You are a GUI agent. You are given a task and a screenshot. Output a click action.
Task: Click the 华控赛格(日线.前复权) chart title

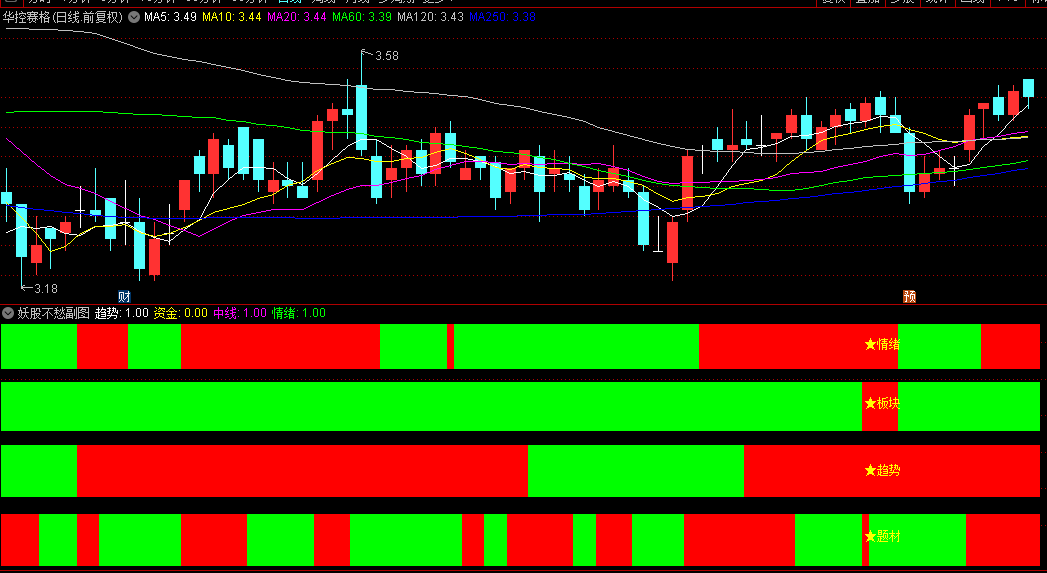(x=63, y=17)
